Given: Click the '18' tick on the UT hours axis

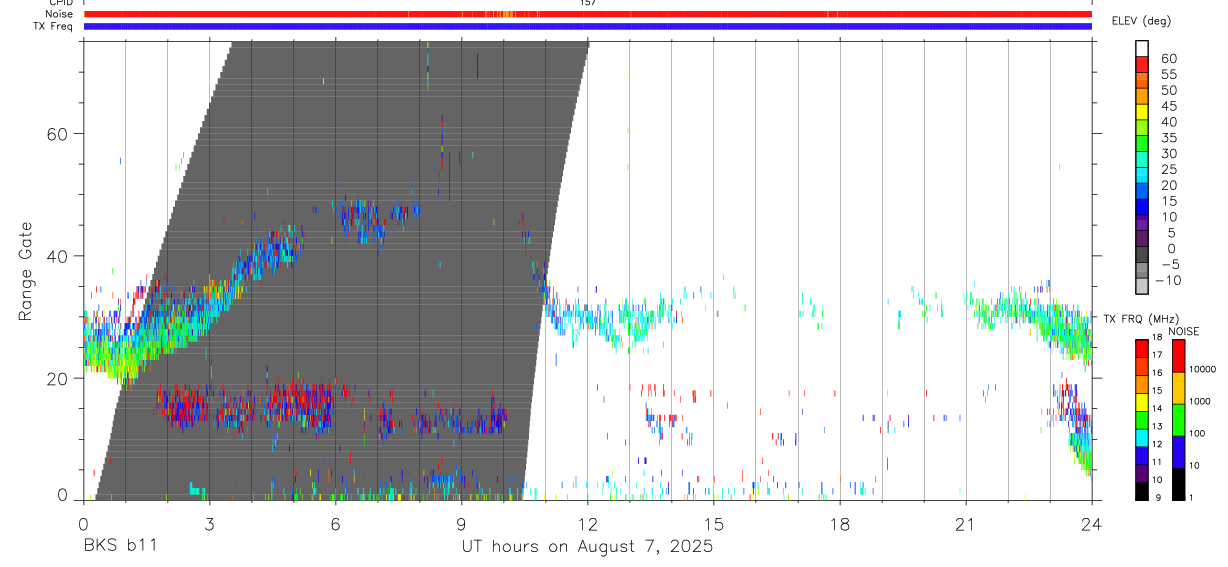Looking at the screenshot, I should [839, 523].
